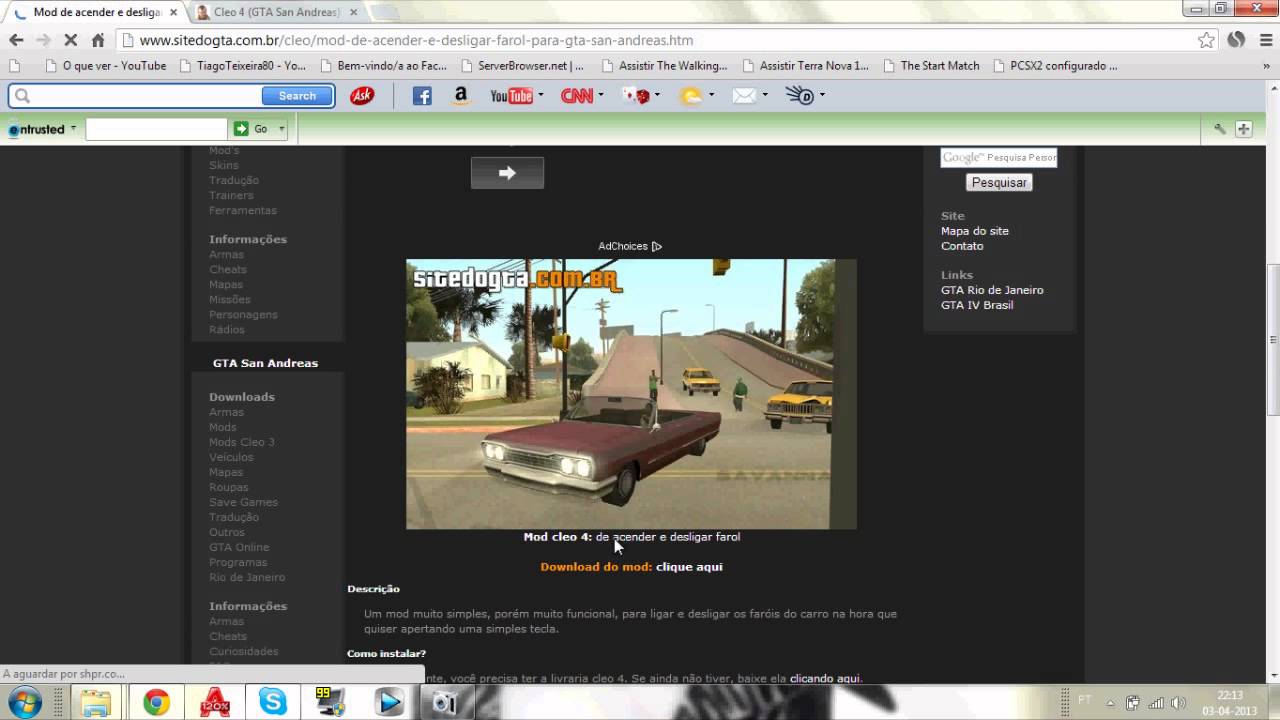Expand the mail toolbar dropdown
Screen dimensions: 1280x720
pos(765,96)
